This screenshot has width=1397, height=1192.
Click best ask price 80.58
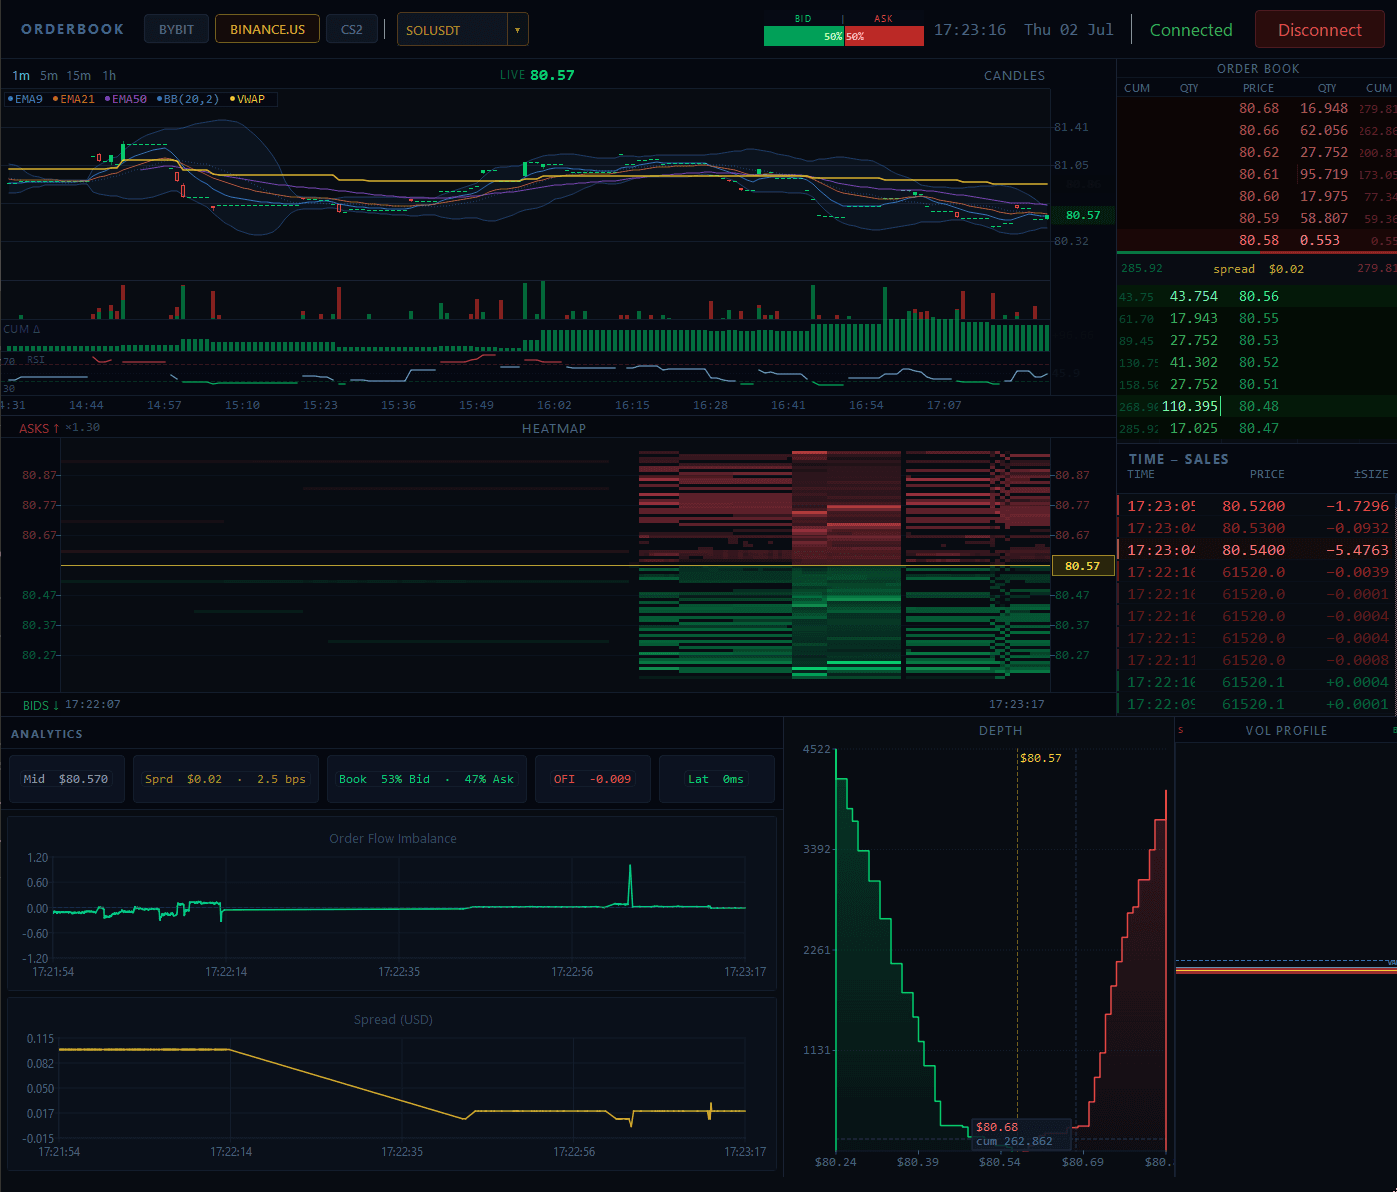1258,240
